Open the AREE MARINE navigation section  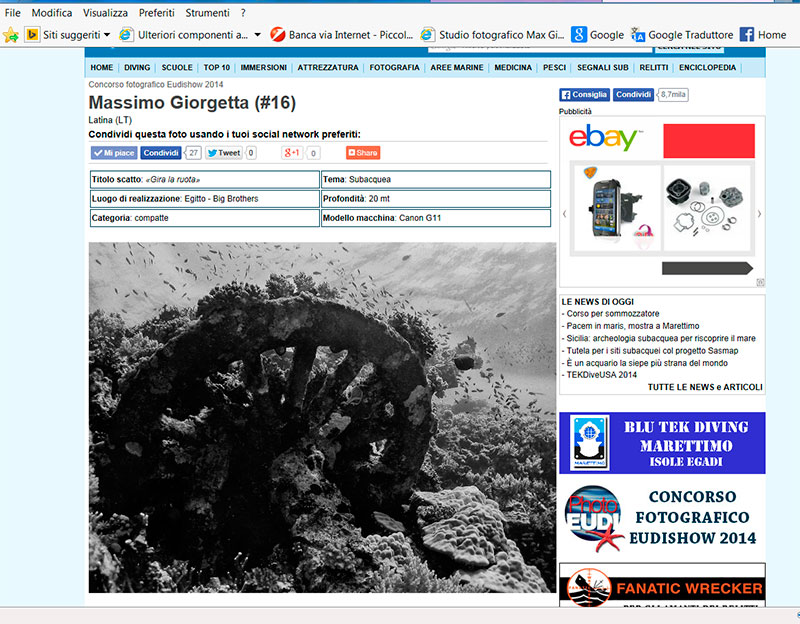pyautogui.click(x=457, y=67)
